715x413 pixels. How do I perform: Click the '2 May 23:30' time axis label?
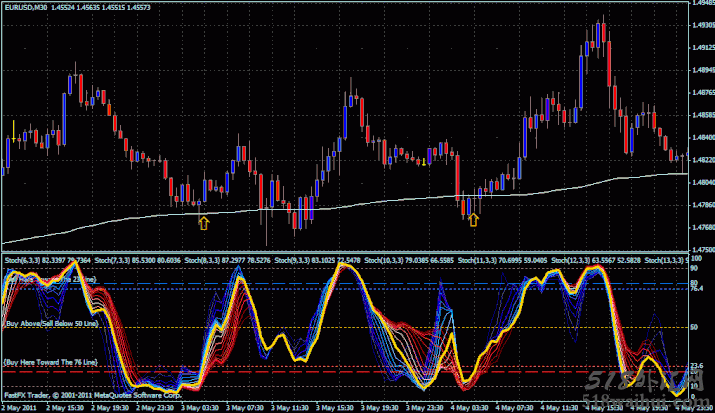(x=155, y=408)
